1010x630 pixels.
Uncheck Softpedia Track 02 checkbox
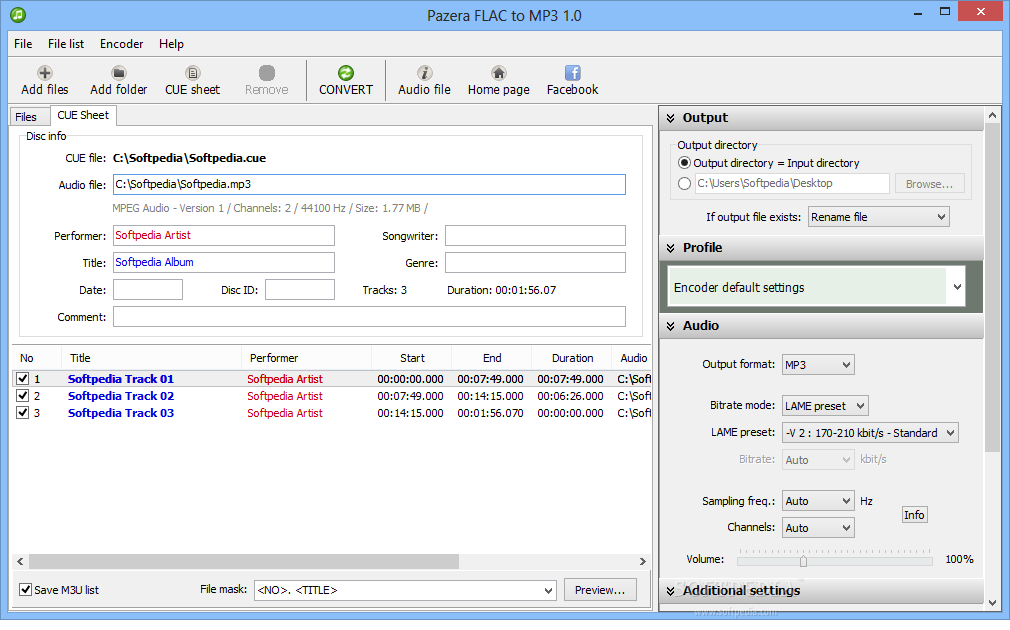click(x=23, y=396)
